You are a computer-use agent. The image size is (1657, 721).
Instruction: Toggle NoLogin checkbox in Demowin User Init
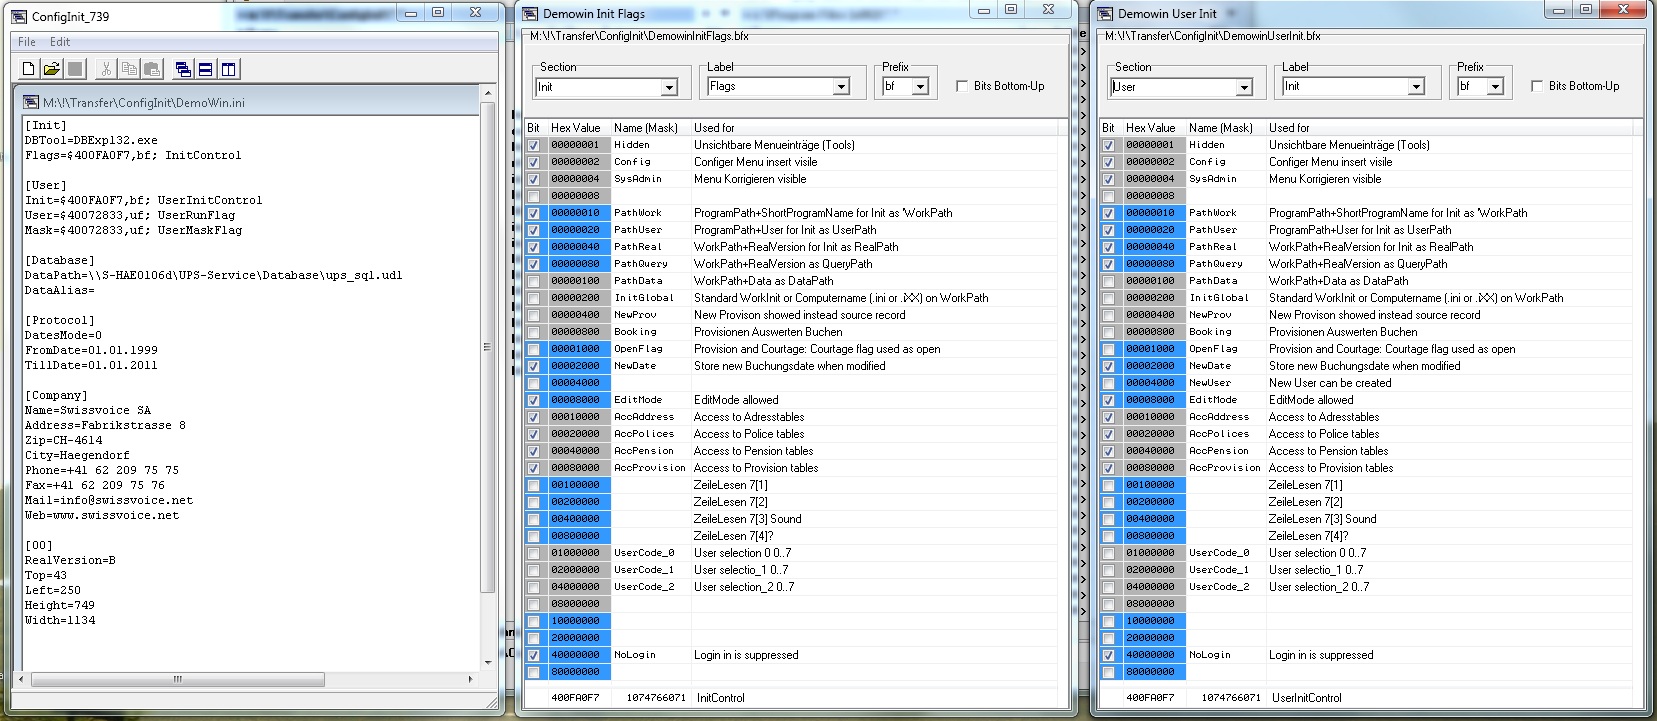pos(1108,655)
